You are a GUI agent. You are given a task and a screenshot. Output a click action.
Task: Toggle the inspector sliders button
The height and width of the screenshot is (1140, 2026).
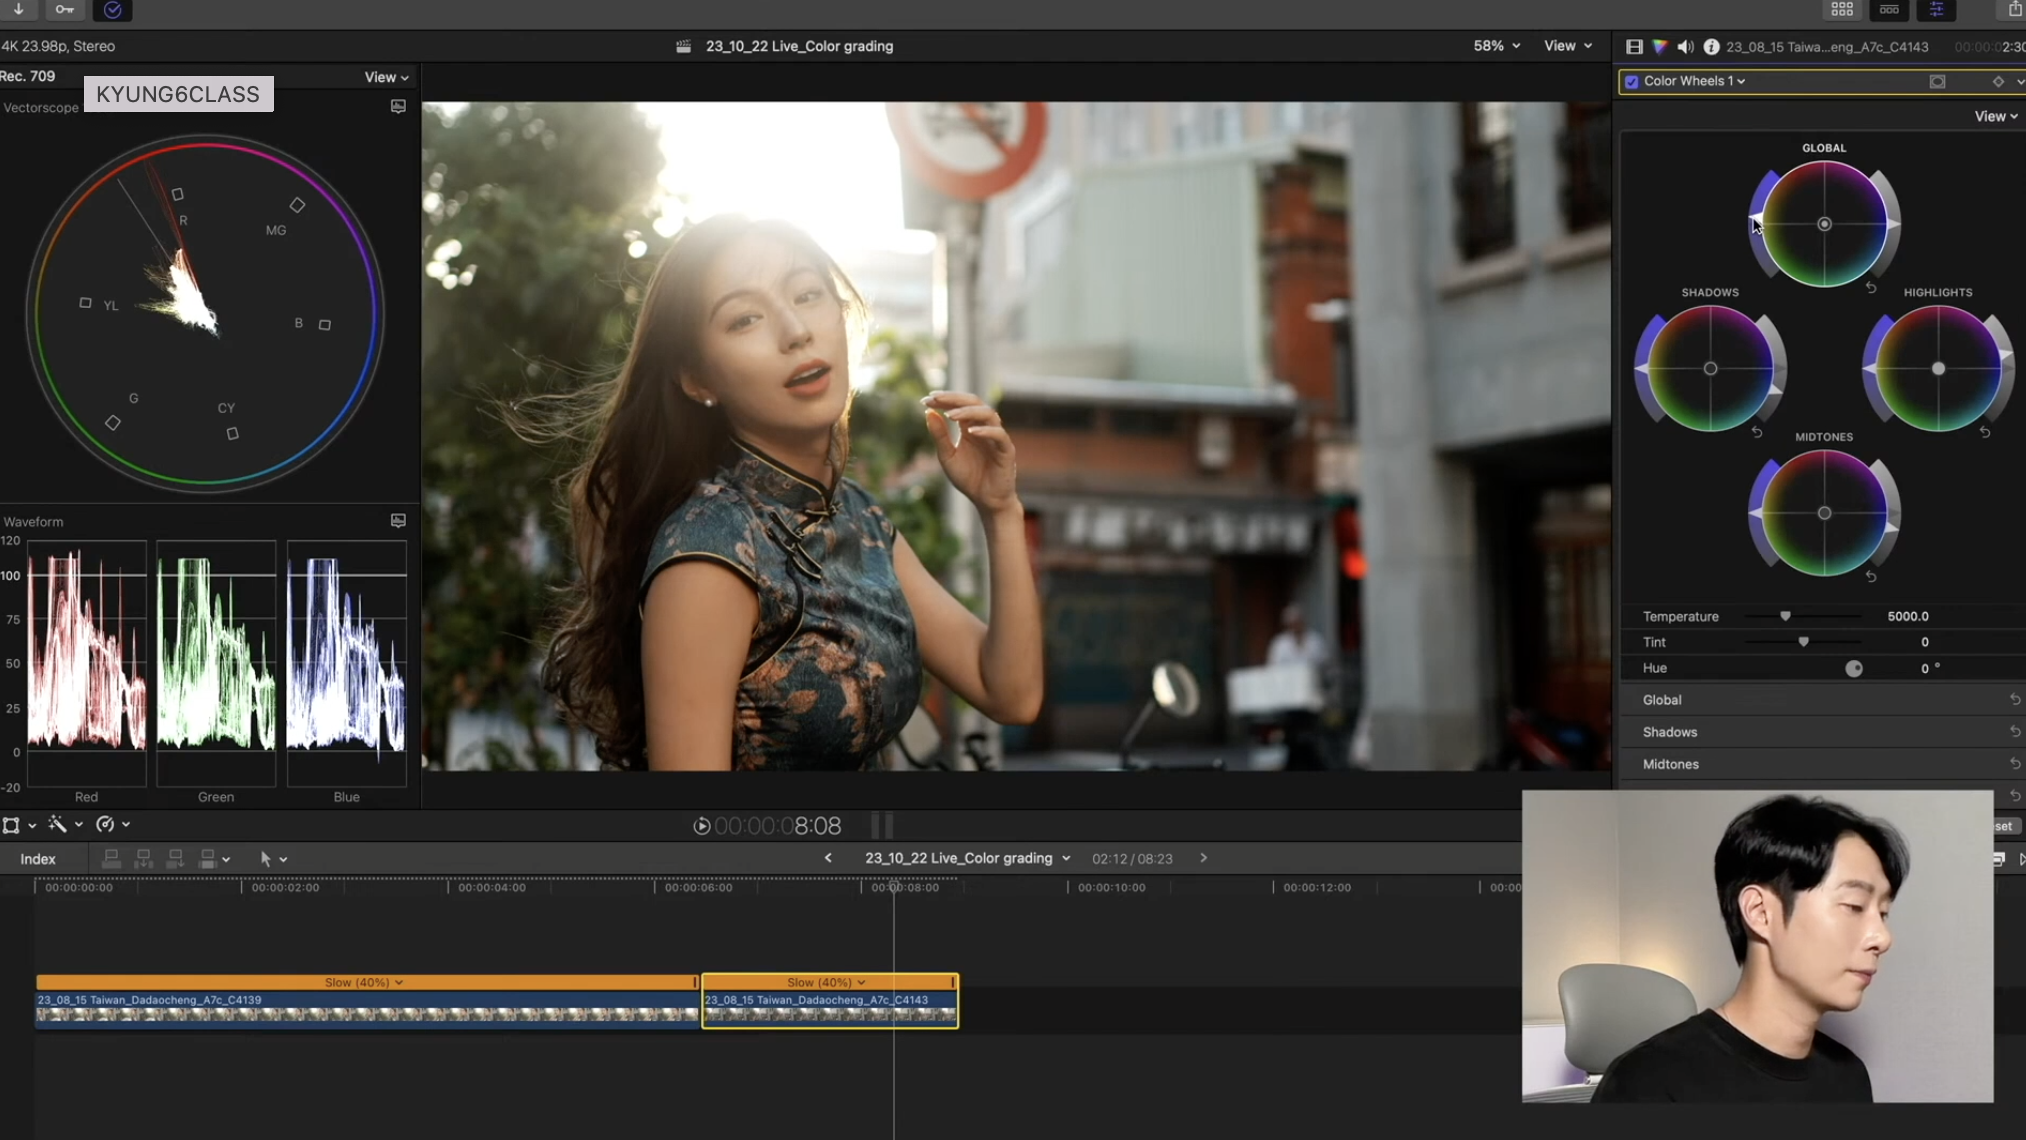[1936, 10]
